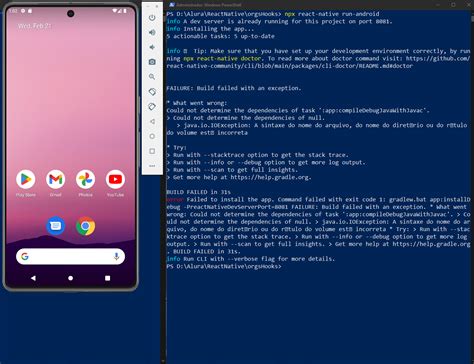Tap the Android home navigation button

pos(70,278)
